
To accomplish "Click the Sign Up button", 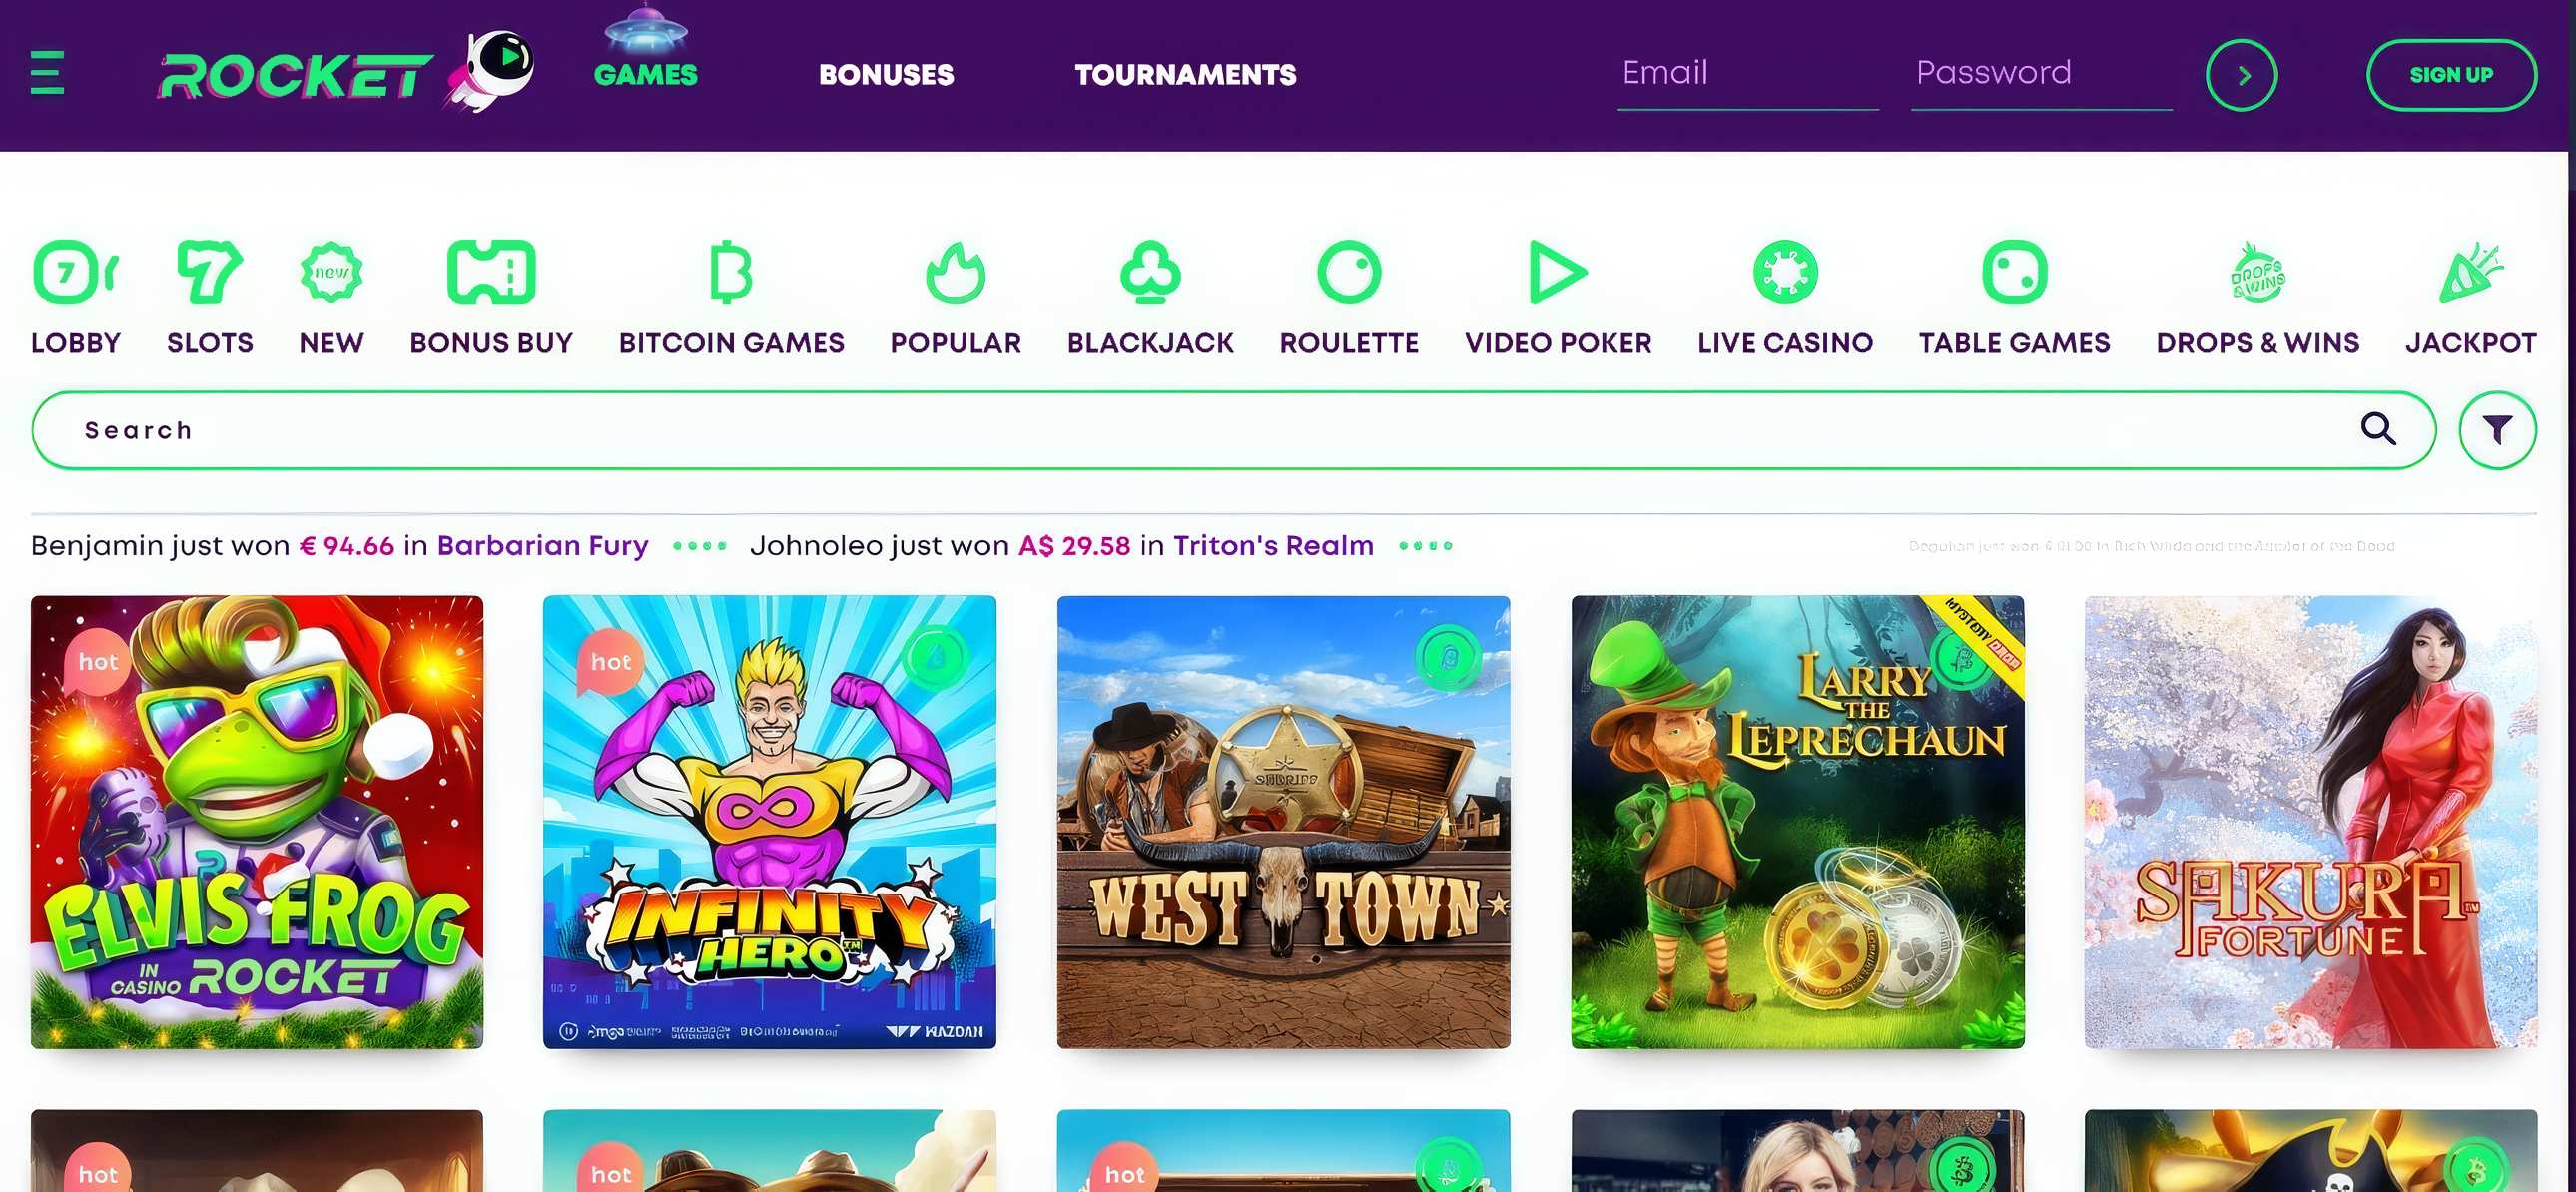I will (x=2450, y=75).
